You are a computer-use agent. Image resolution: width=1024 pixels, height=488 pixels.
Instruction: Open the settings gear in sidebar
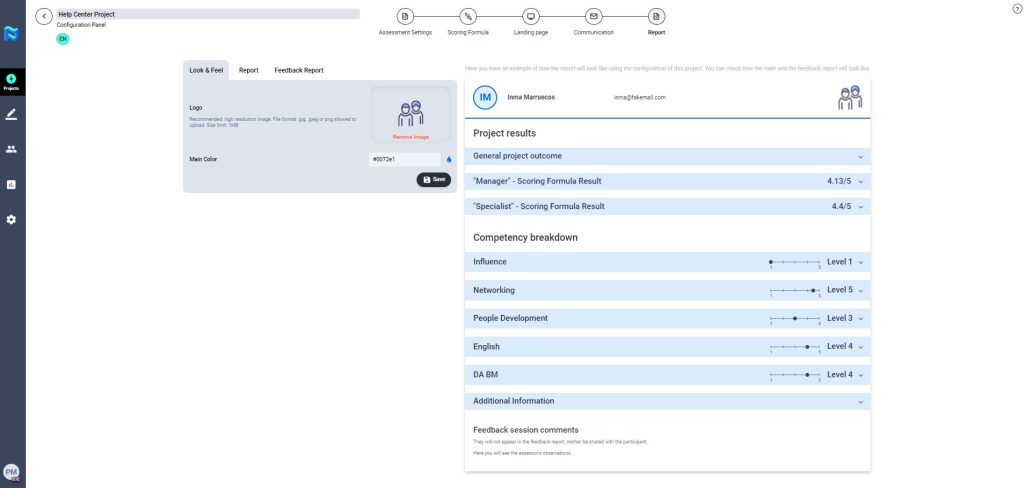pos(12,219)
